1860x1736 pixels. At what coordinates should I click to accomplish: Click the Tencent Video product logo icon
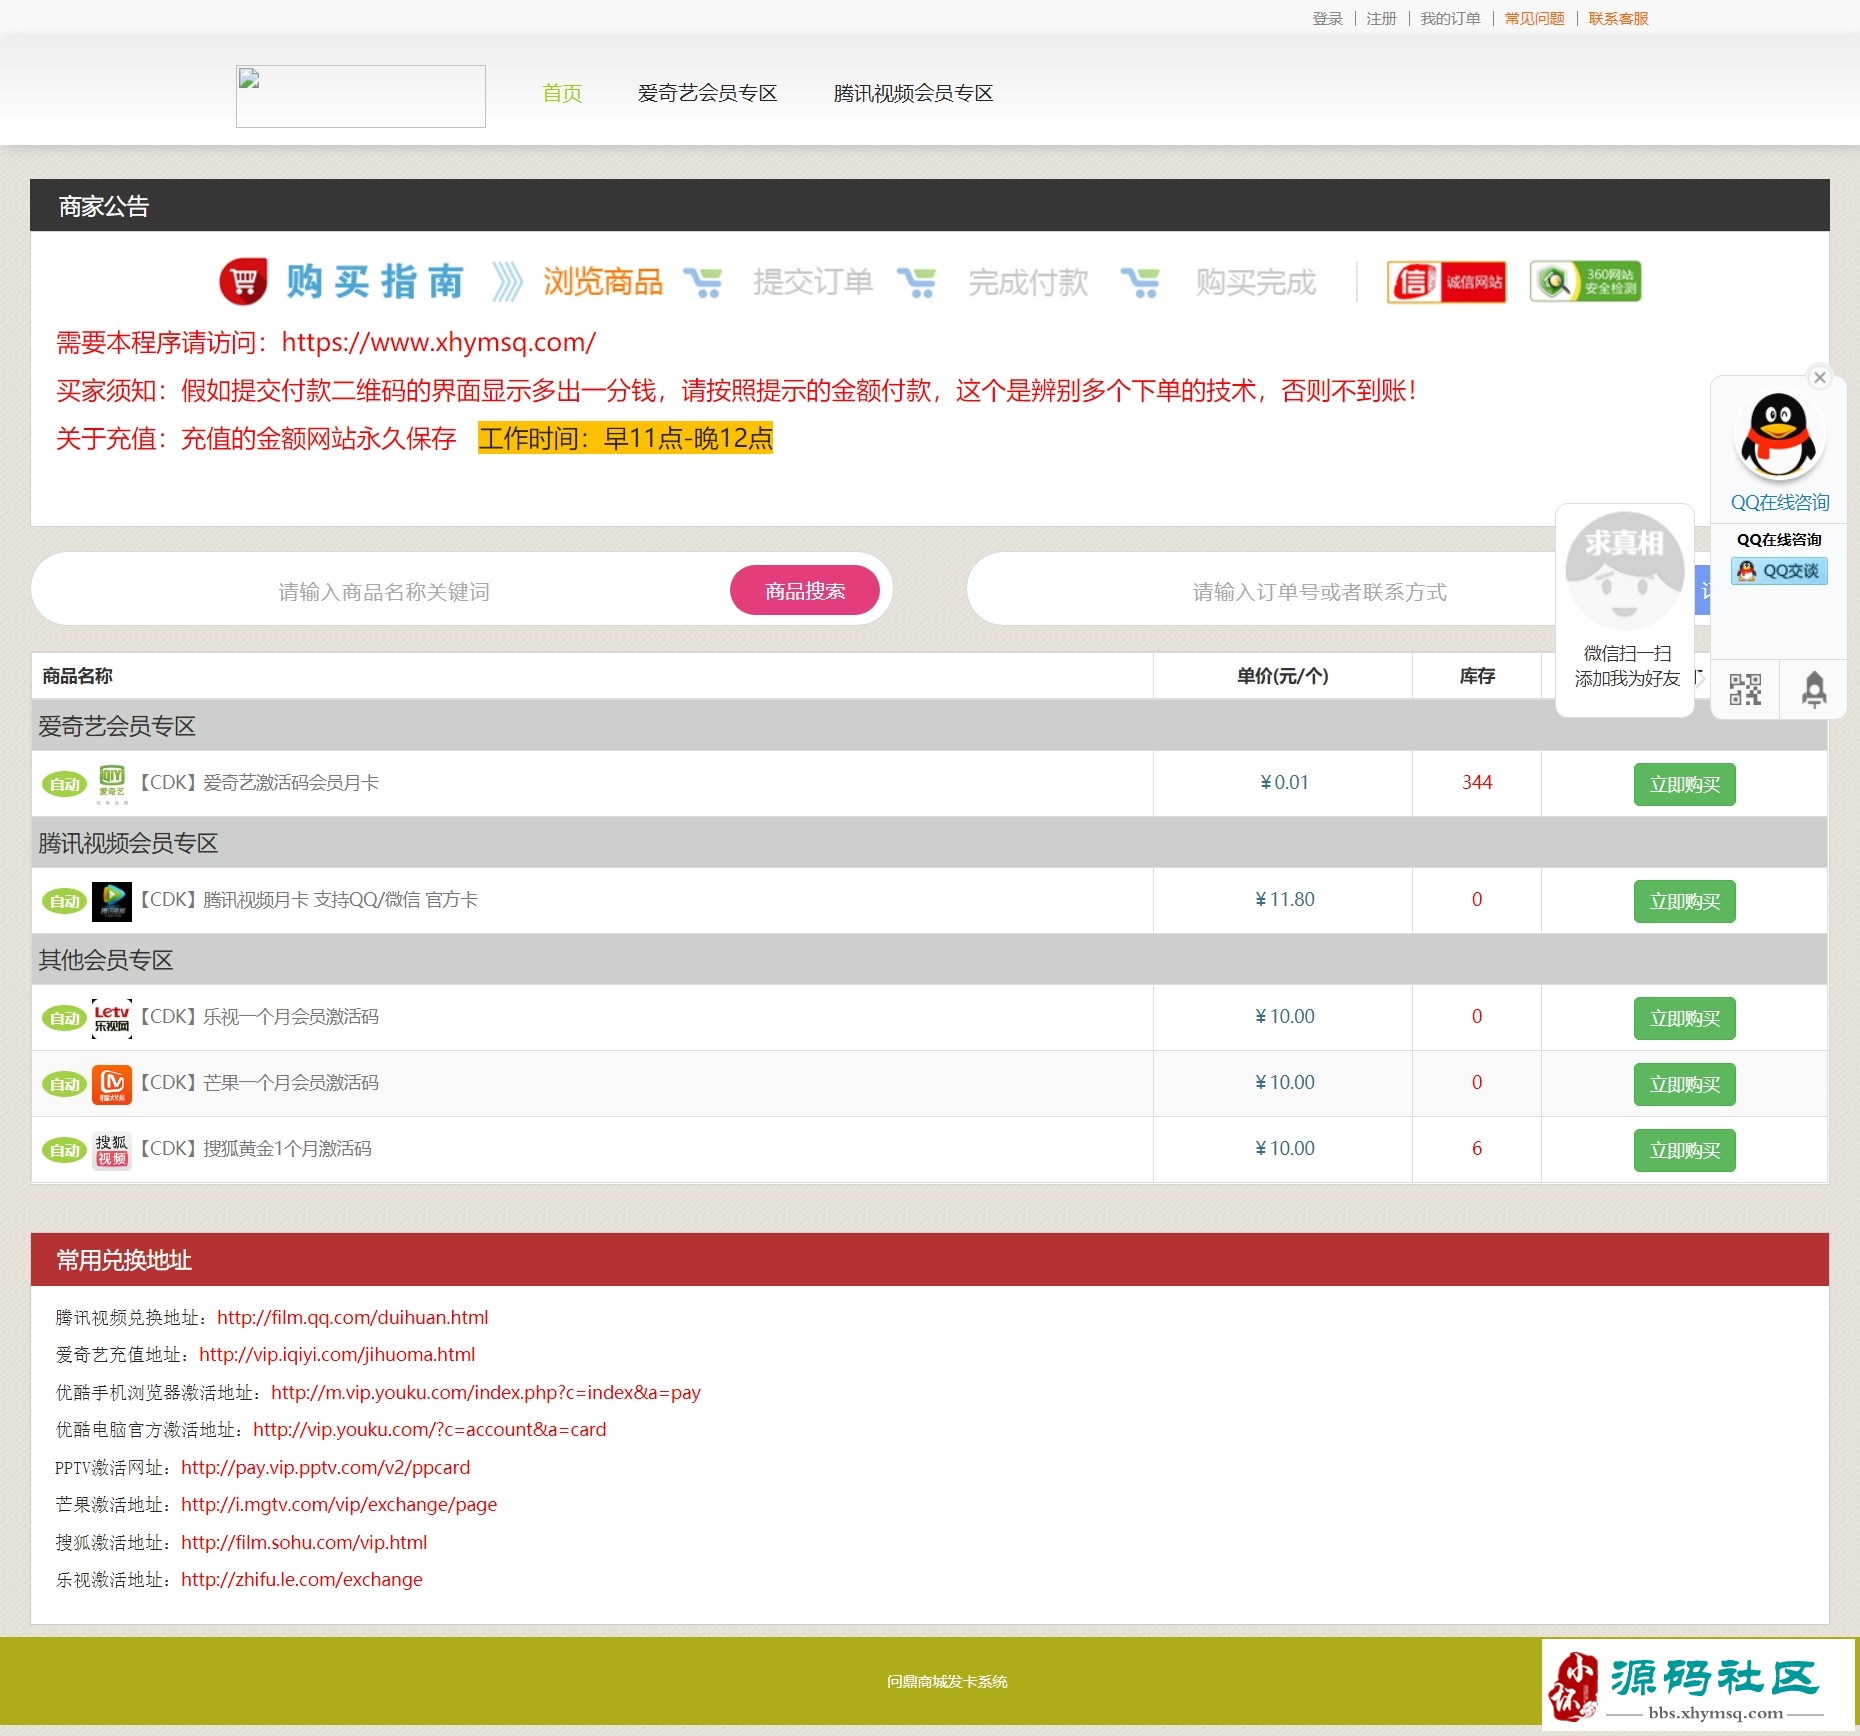point(112,901)
